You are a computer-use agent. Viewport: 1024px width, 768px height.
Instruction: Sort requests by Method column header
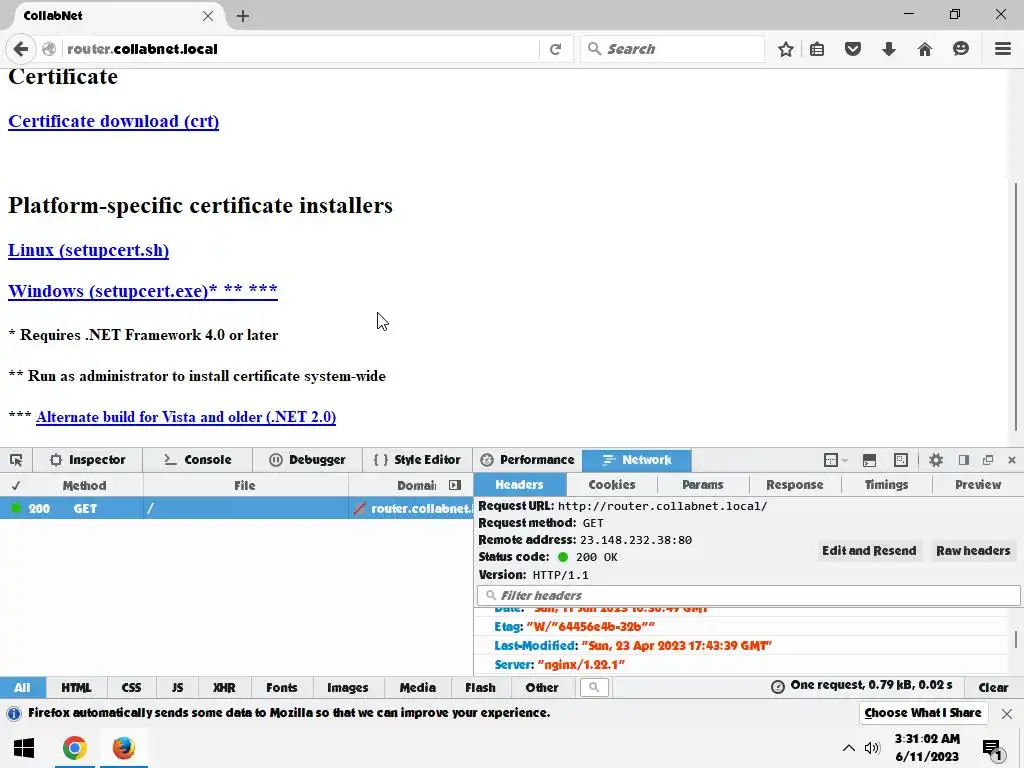pos(84,485)
